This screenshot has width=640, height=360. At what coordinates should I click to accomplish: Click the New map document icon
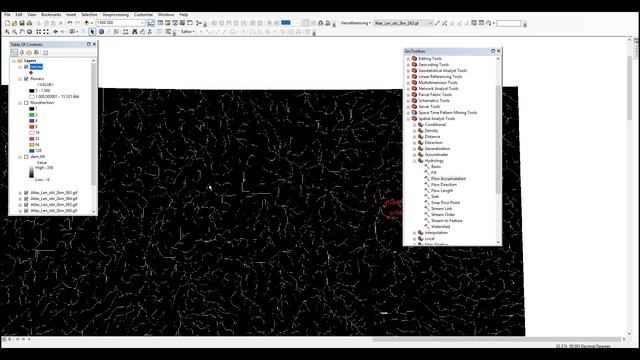tap(7, 23)
